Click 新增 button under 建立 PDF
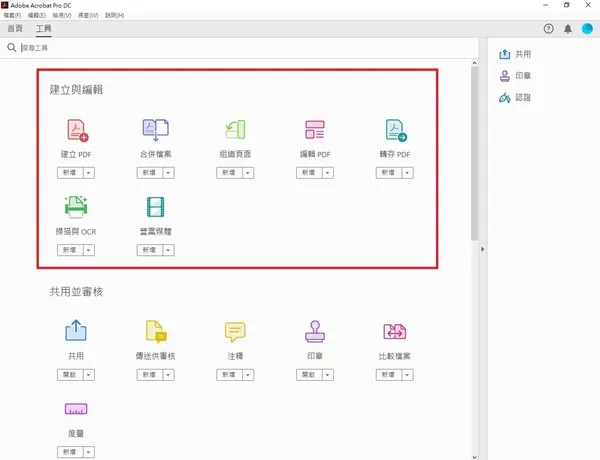The width and height of the screenshot is (600, 460). (70, 173)
